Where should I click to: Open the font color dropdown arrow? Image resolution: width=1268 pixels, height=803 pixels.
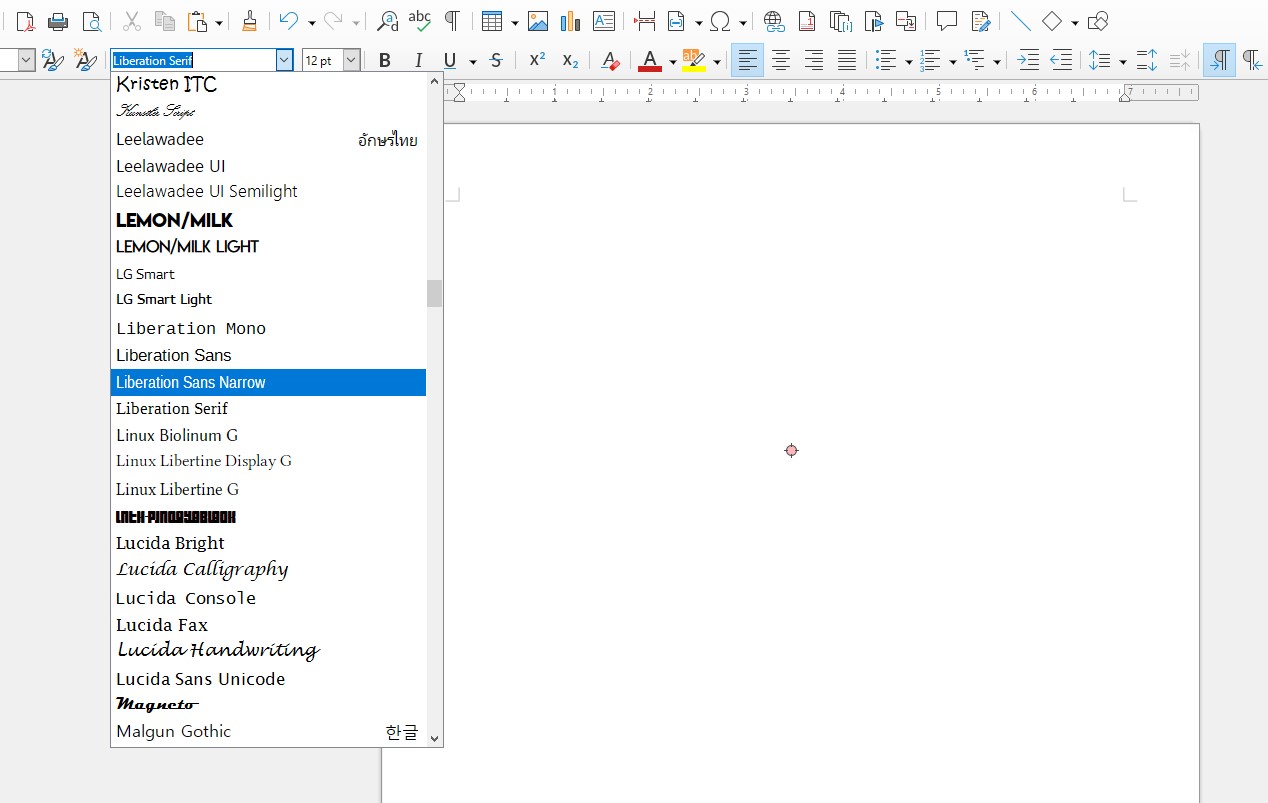tap(673, 61)
